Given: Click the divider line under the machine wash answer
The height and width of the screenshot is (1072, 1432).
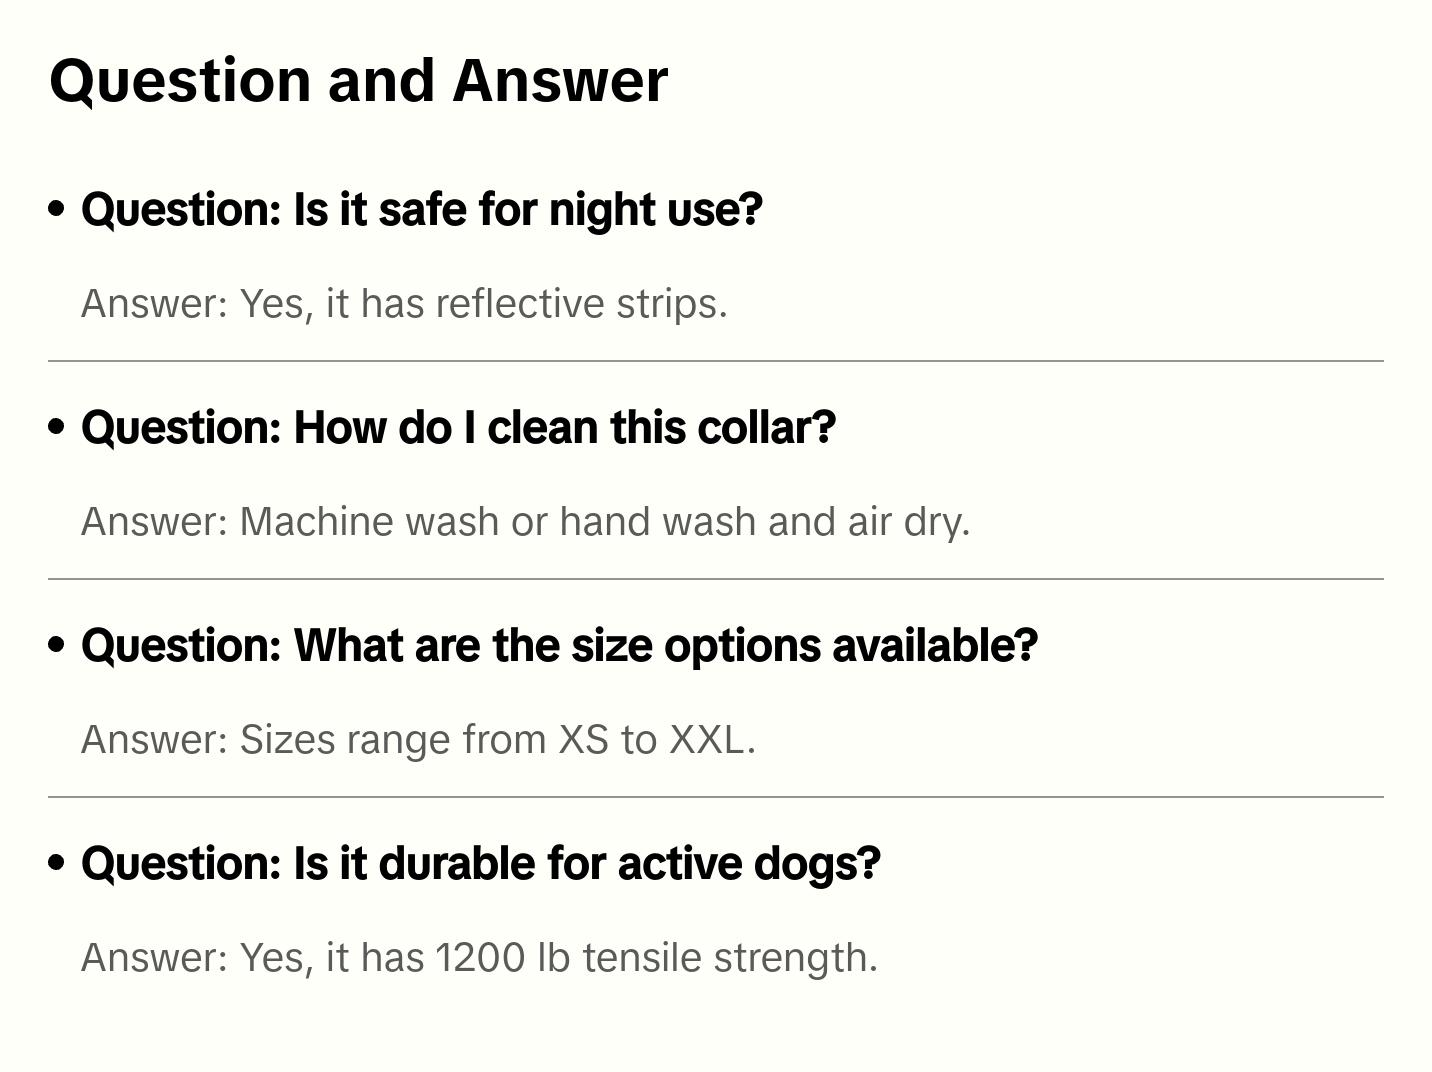Looking at the screenshot, I should click(x=715, y=579).
